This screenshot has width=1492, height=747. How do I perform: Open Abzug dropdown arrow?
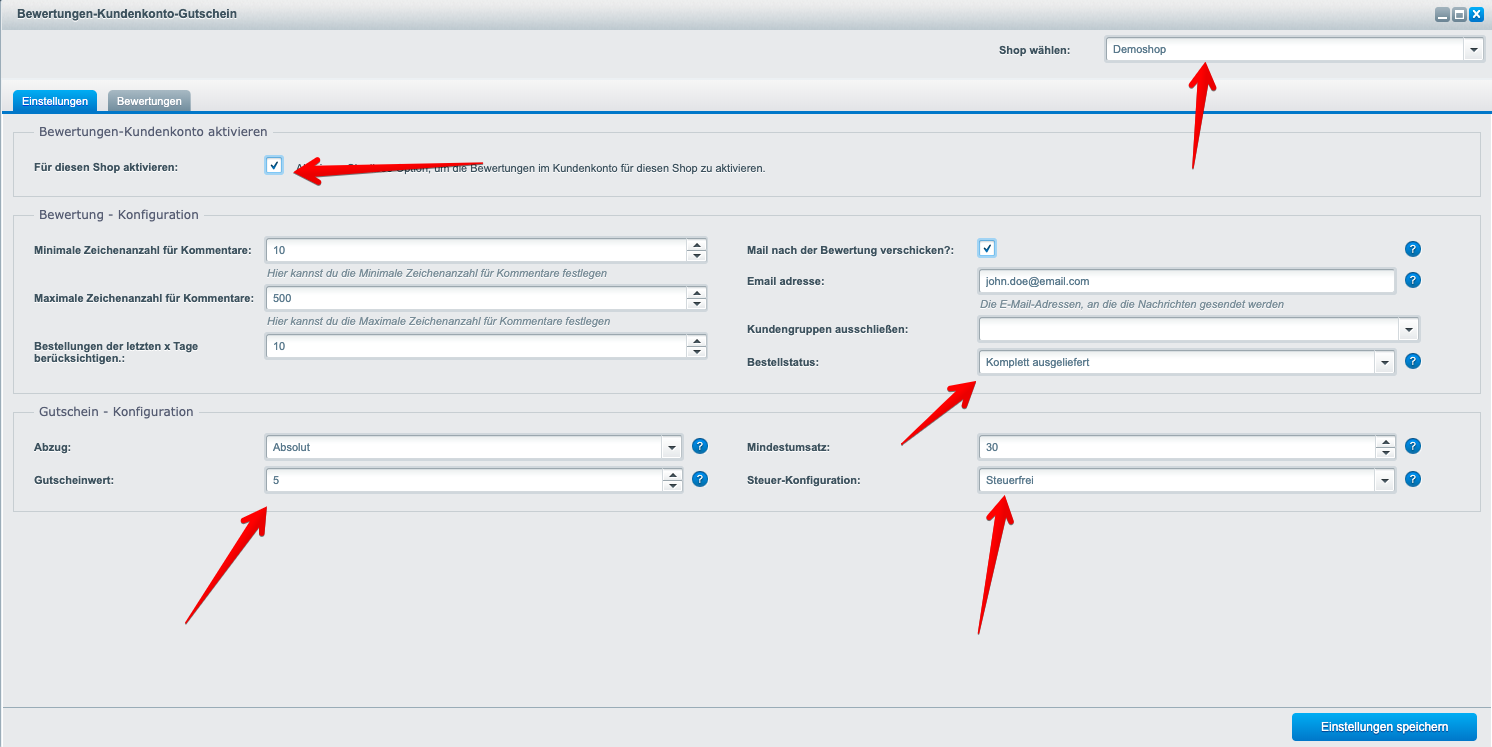pyautogui.click(x=672, y=447)
